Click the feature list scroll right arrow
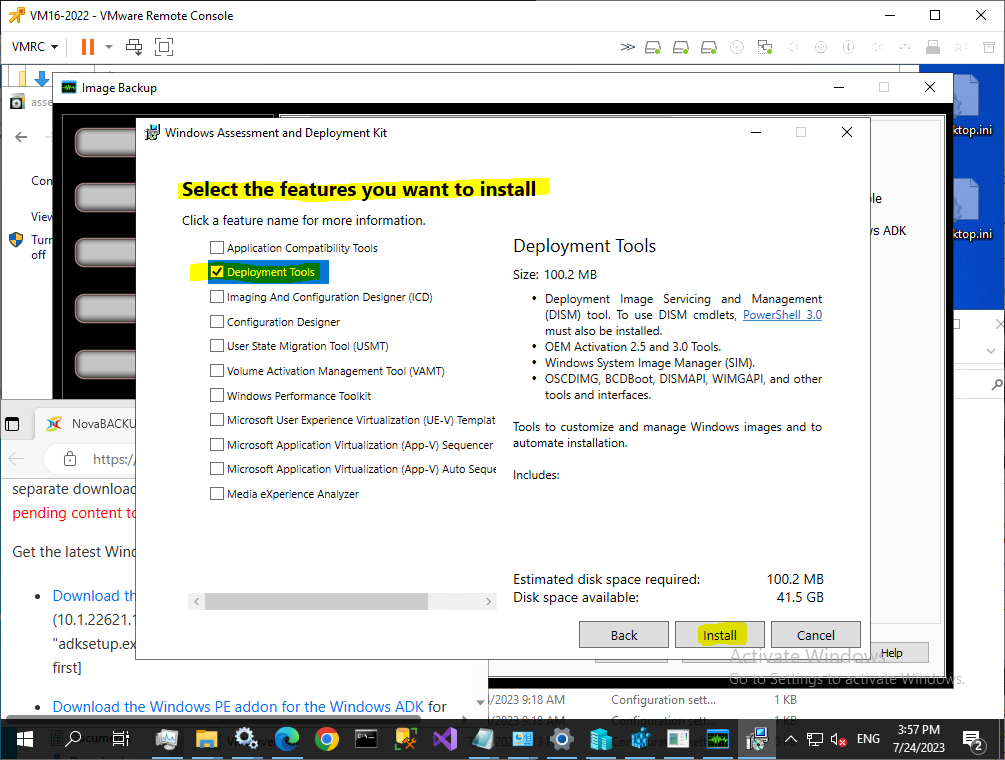The height and width of the screenshot is (760, 1005). coord(488,601)
